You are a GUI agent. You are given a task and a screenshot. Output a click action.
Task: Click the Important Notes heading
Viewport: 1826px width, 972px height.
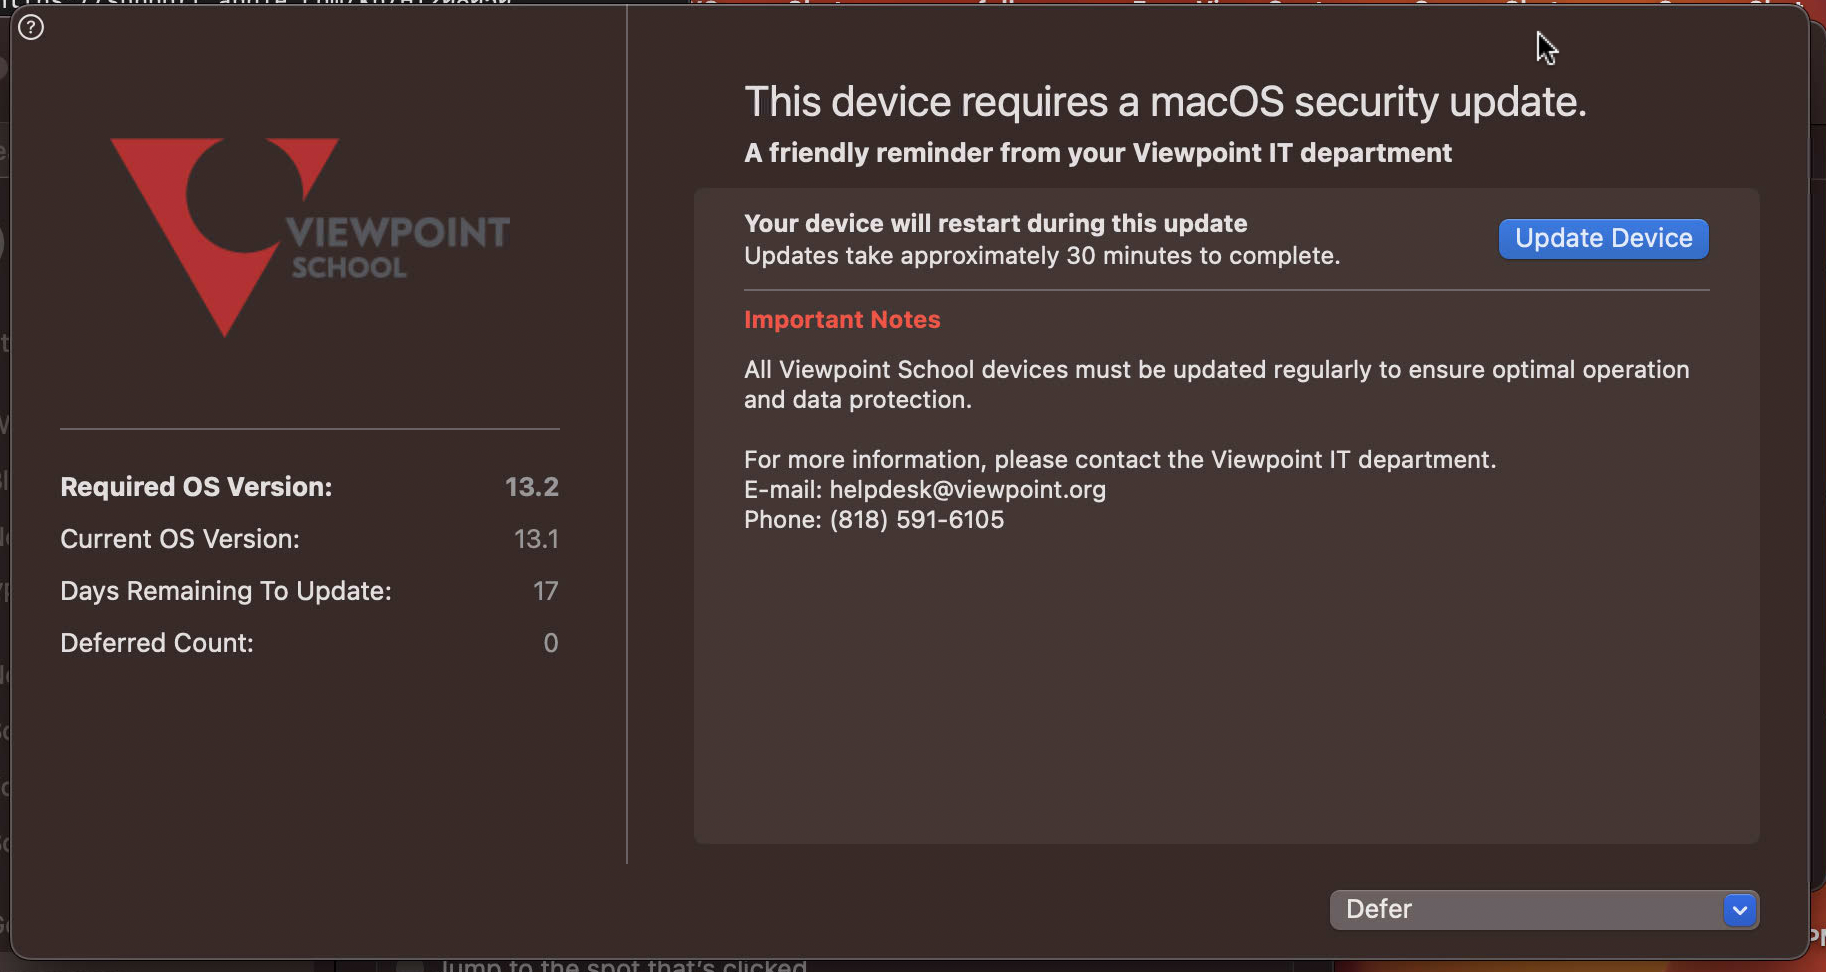[x=842, y=320]
